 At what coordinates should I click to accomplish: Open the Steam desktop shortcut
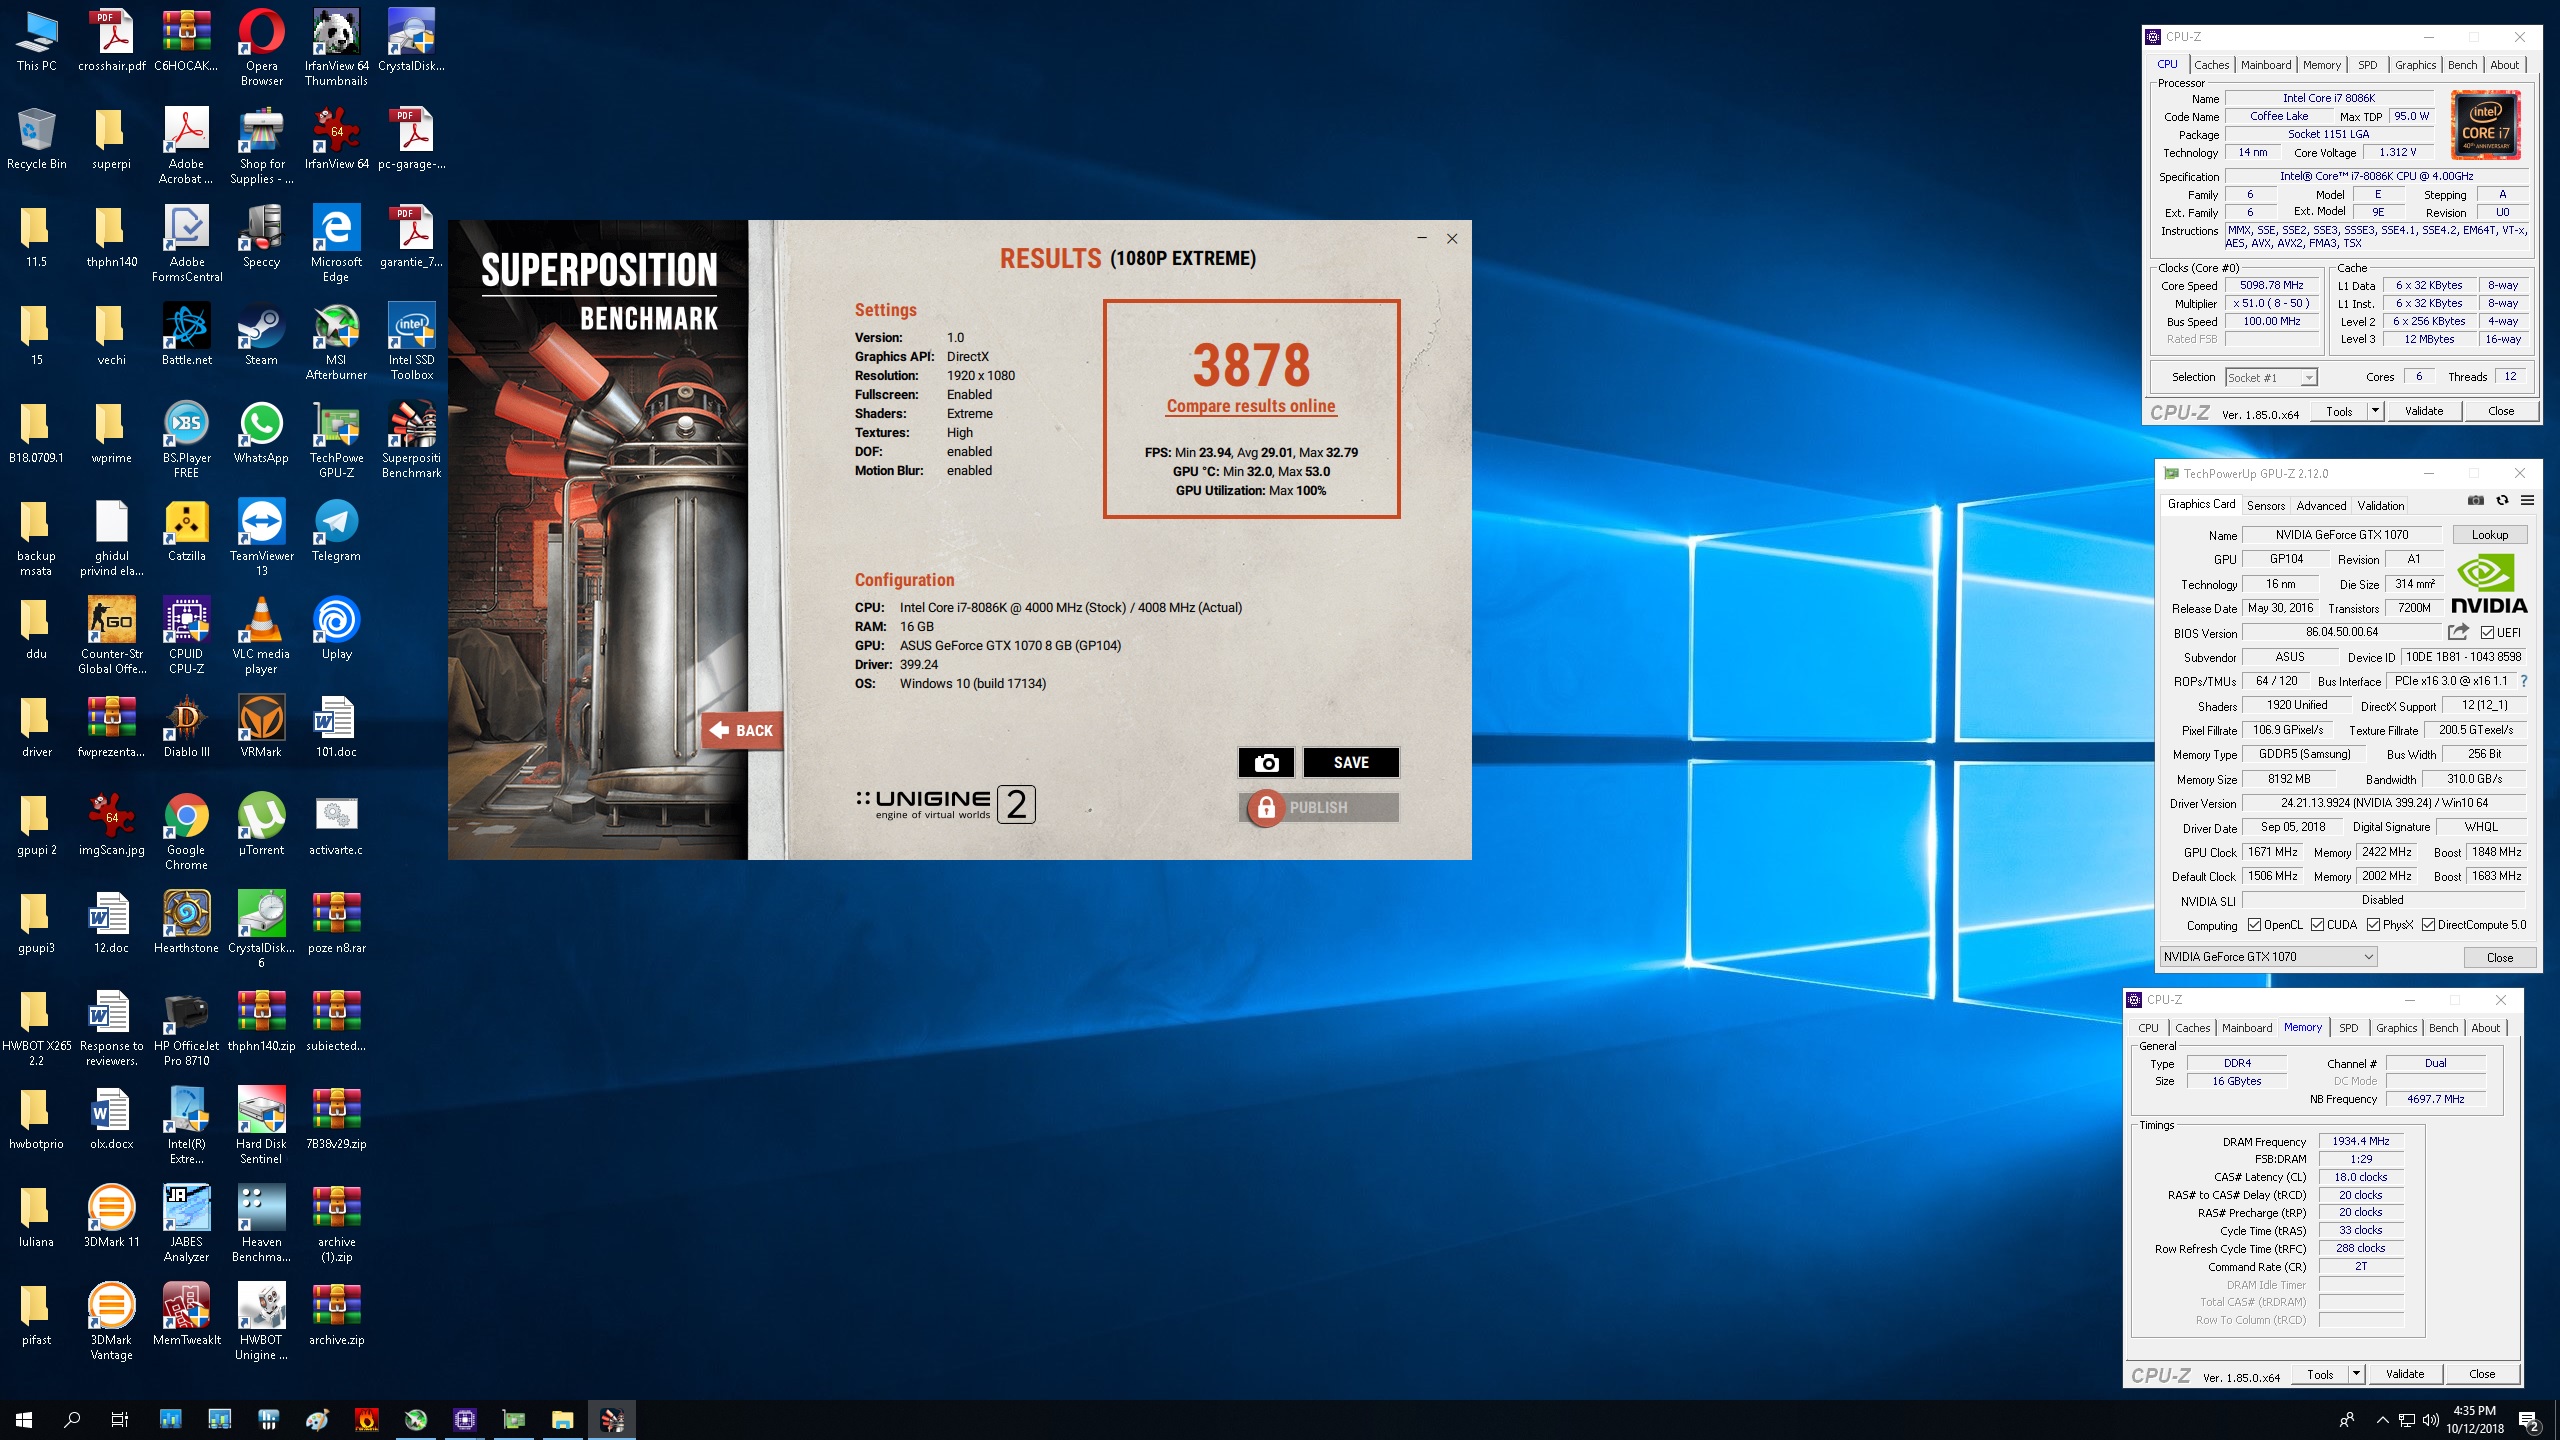point(261,335)
